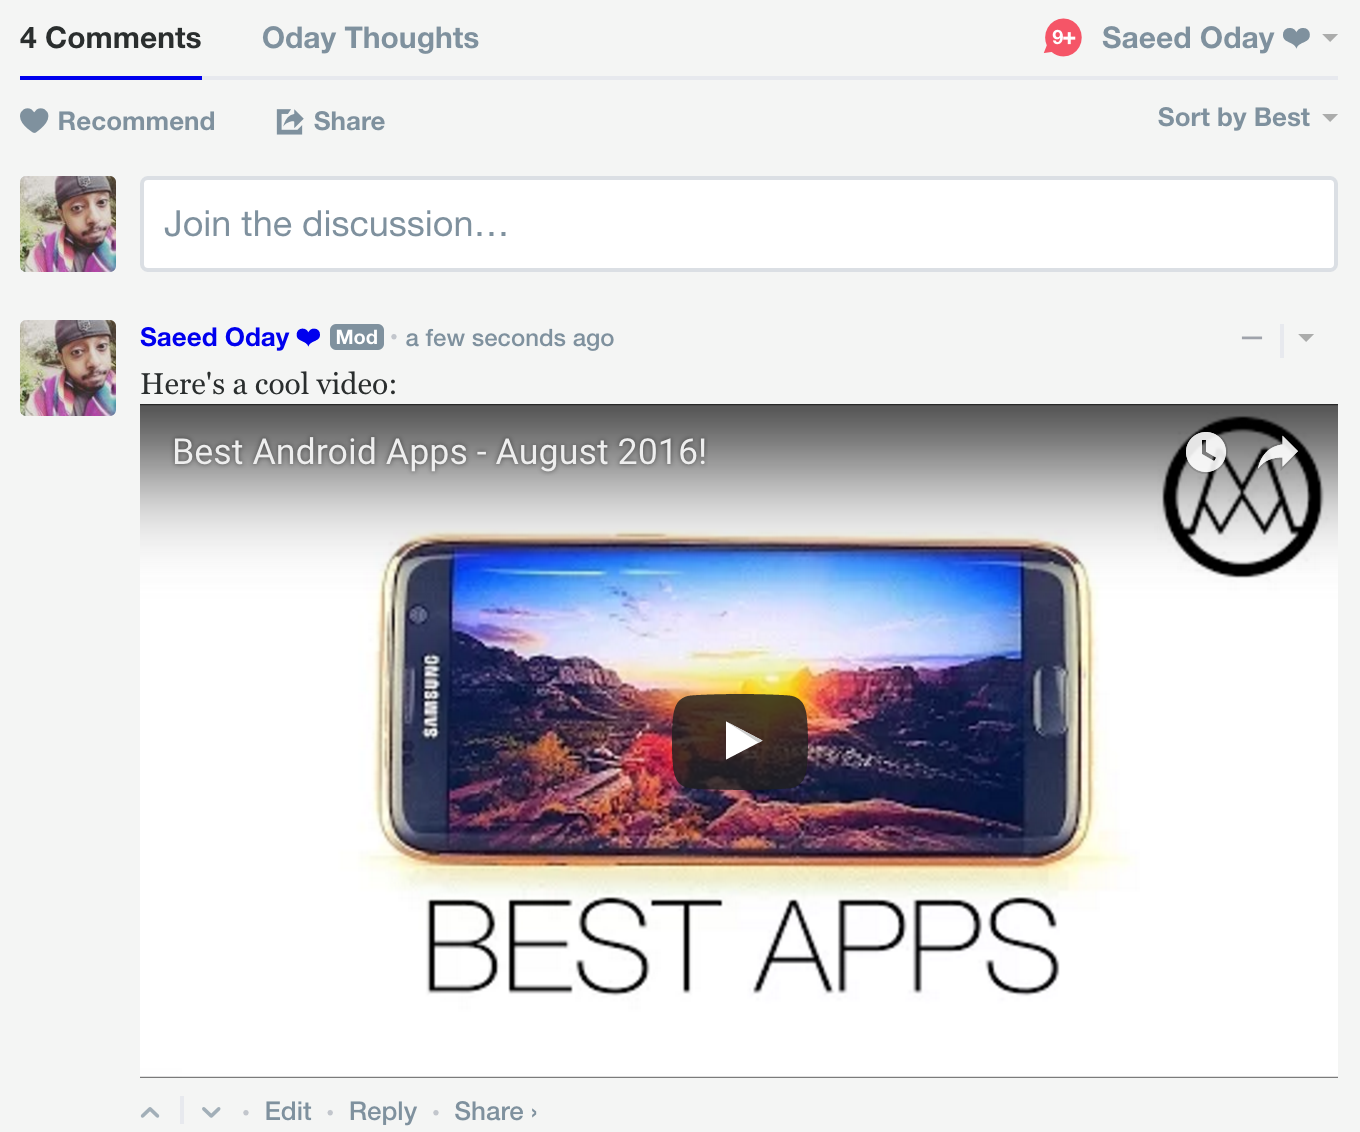Downvote Saeed Oday's comment
The height and width of the screenshot is (1132, 1360).
coord(211,1112)
